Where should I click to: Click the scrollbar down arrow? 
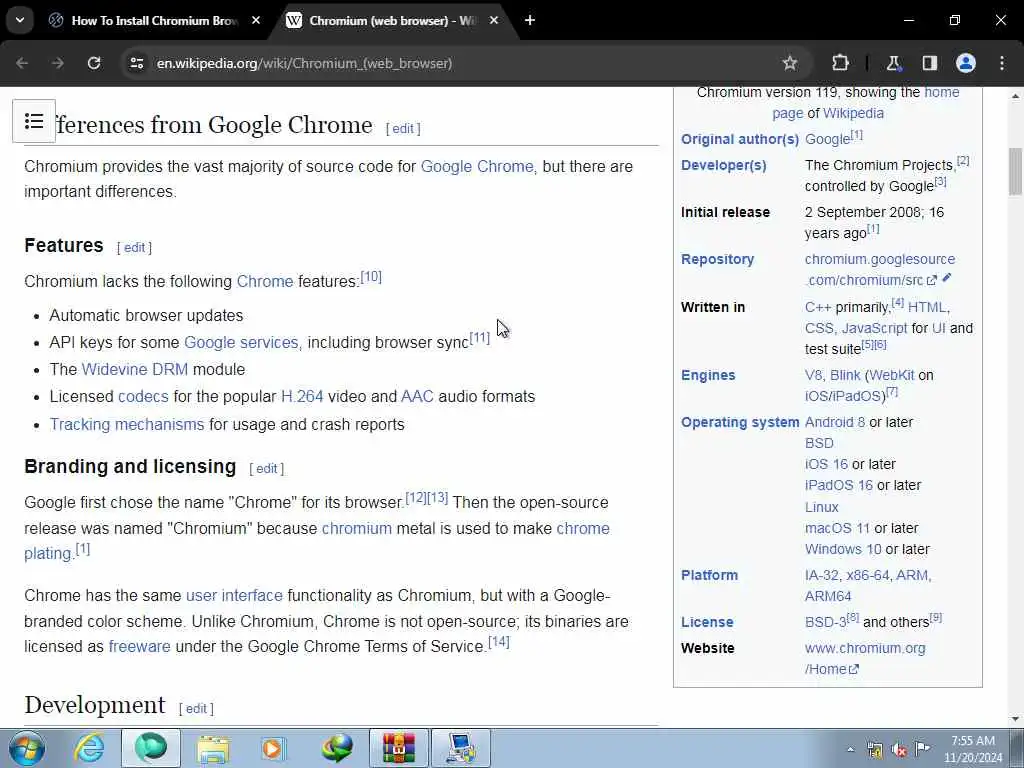(x=1015, y=719)
